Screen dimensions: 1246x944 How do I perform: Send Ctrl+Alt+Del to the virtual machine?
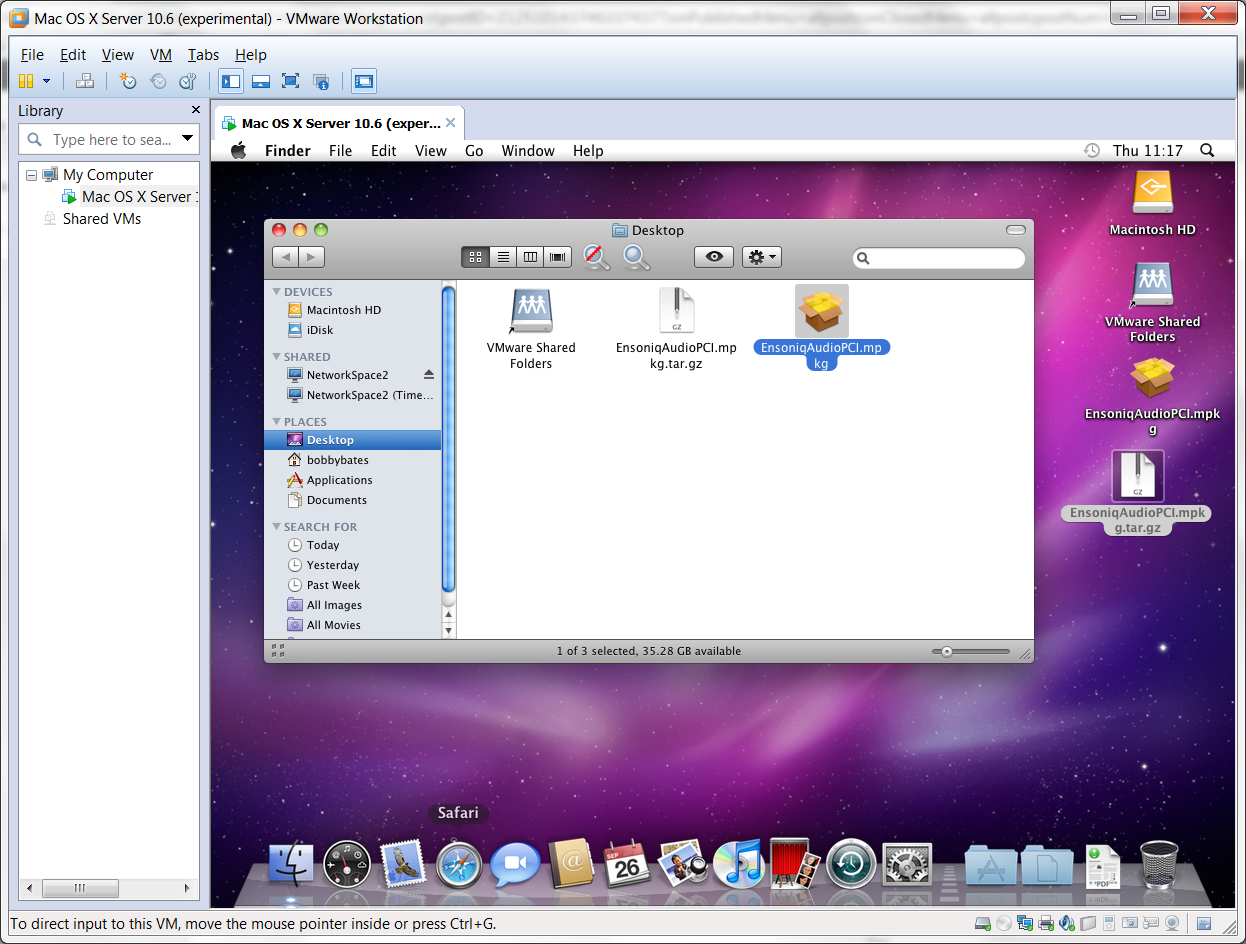click(86, 81)
